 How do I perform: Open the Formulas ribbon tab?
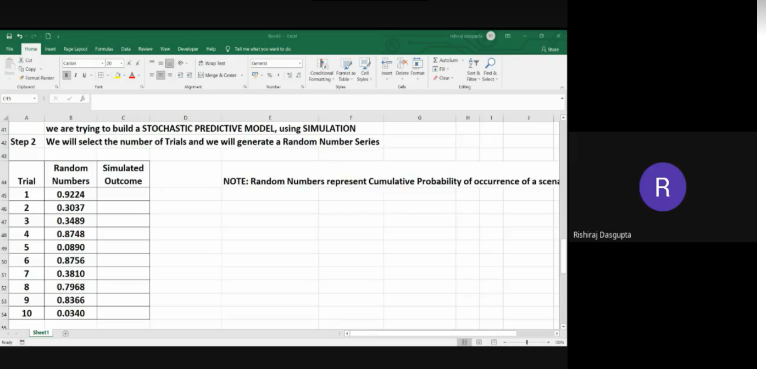tap(104, 49)
